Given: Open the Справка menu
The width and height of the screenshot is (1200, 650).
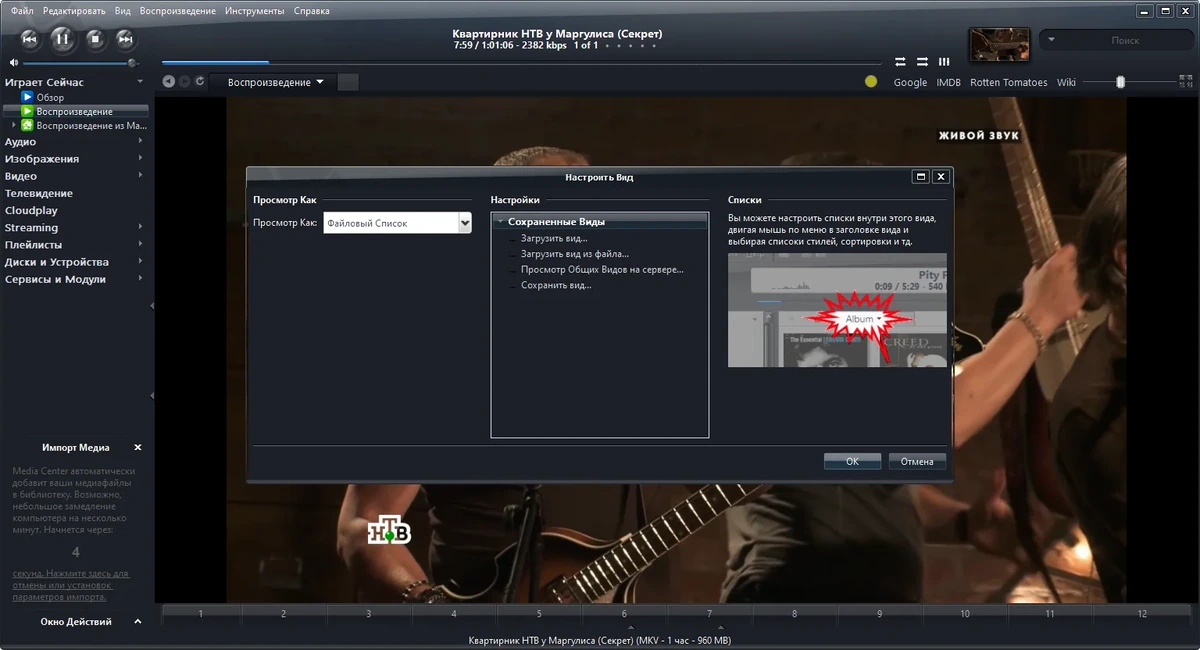Looking at the screenshot, I should pyautogui.click(x=311, y=11).
